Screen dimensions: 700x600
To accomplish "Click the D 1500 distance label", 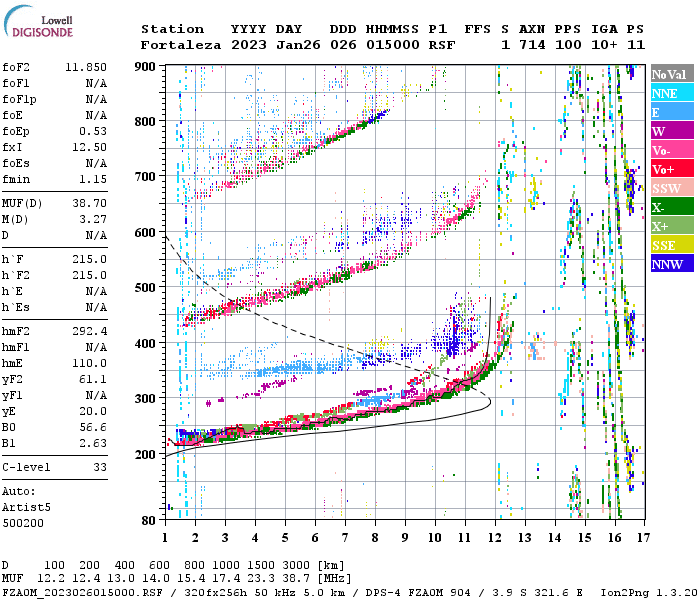I will [x=261, y=565].
